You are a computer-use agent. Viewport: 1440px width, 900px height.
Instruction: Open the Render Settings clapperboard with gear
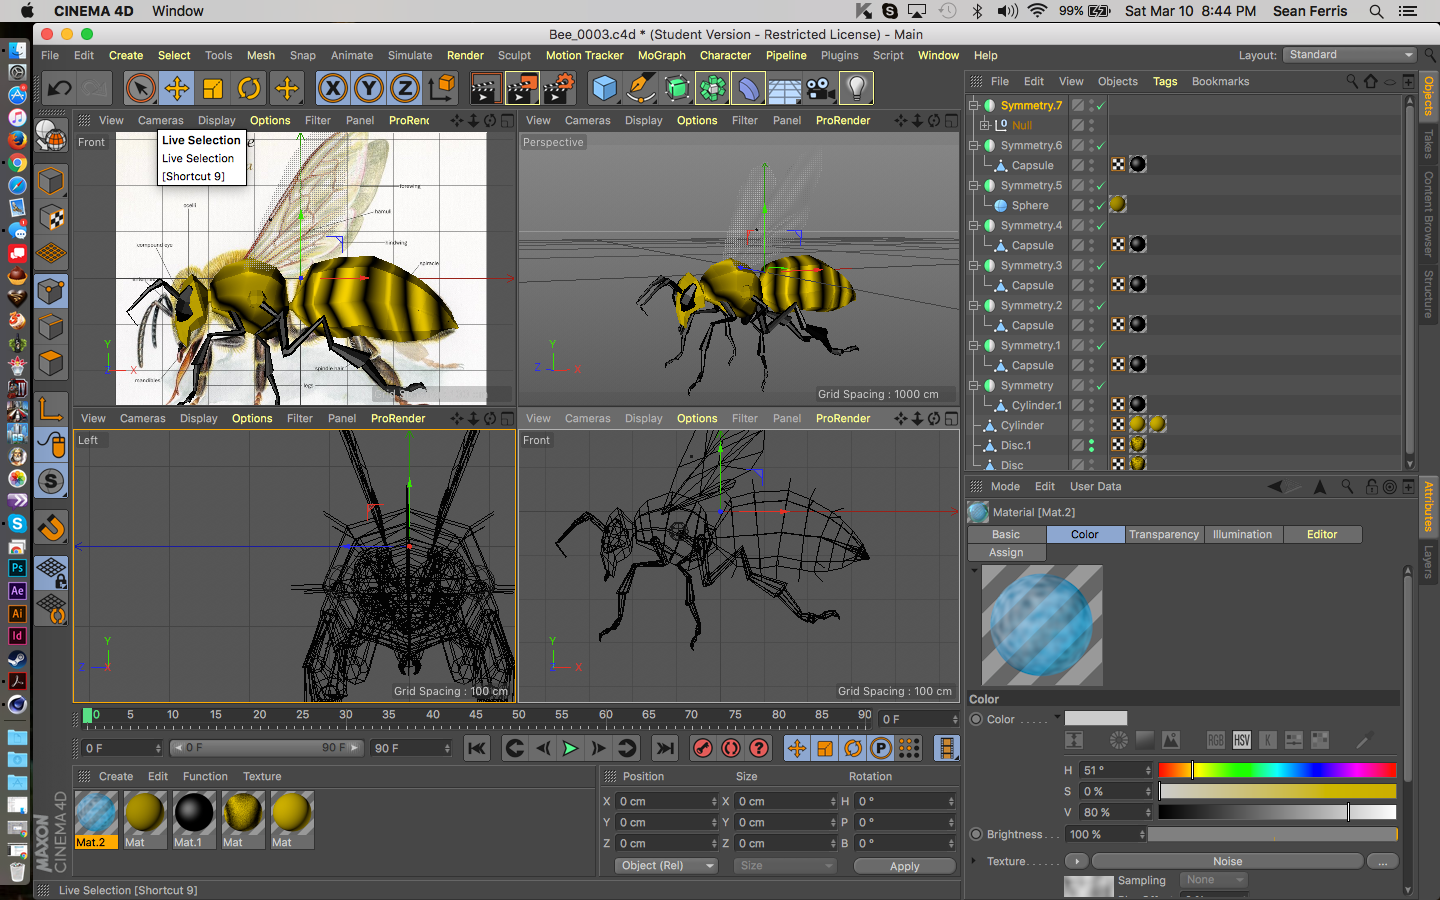[x=558, y=89]
